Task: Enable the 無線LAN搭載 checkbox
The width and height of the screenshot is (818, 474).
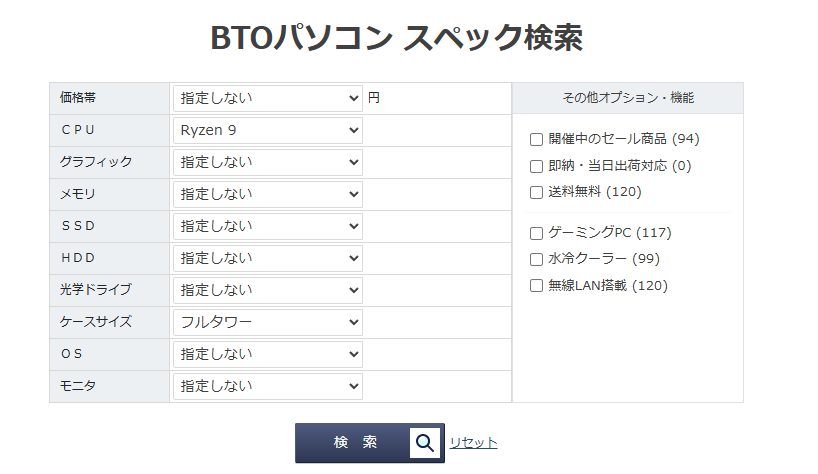Action: tap(536, 285)
